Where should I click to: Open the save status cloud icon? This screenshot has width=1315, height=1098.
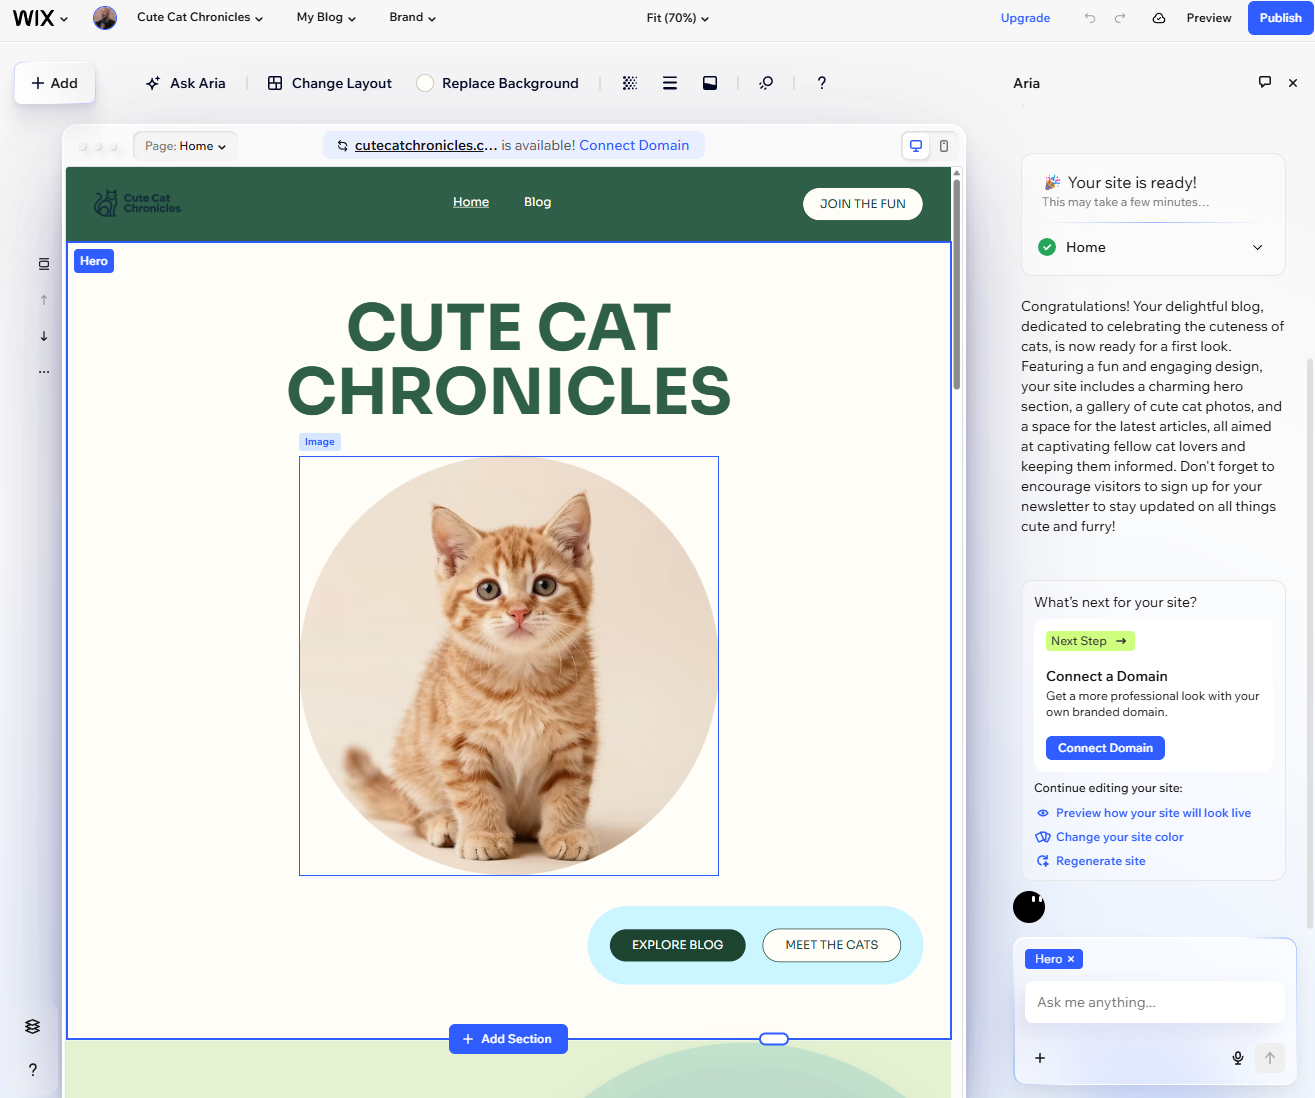pyautogui.click(x=1158, y=17)
